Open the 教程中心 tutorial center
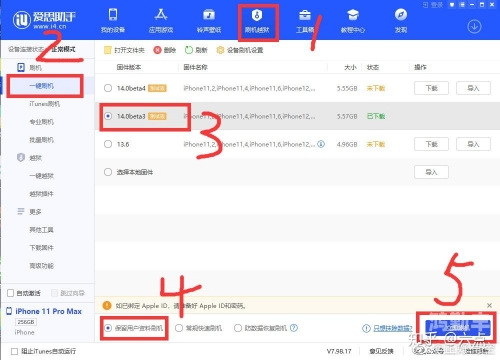Screen dimensions: 500x360 point(353,21)
